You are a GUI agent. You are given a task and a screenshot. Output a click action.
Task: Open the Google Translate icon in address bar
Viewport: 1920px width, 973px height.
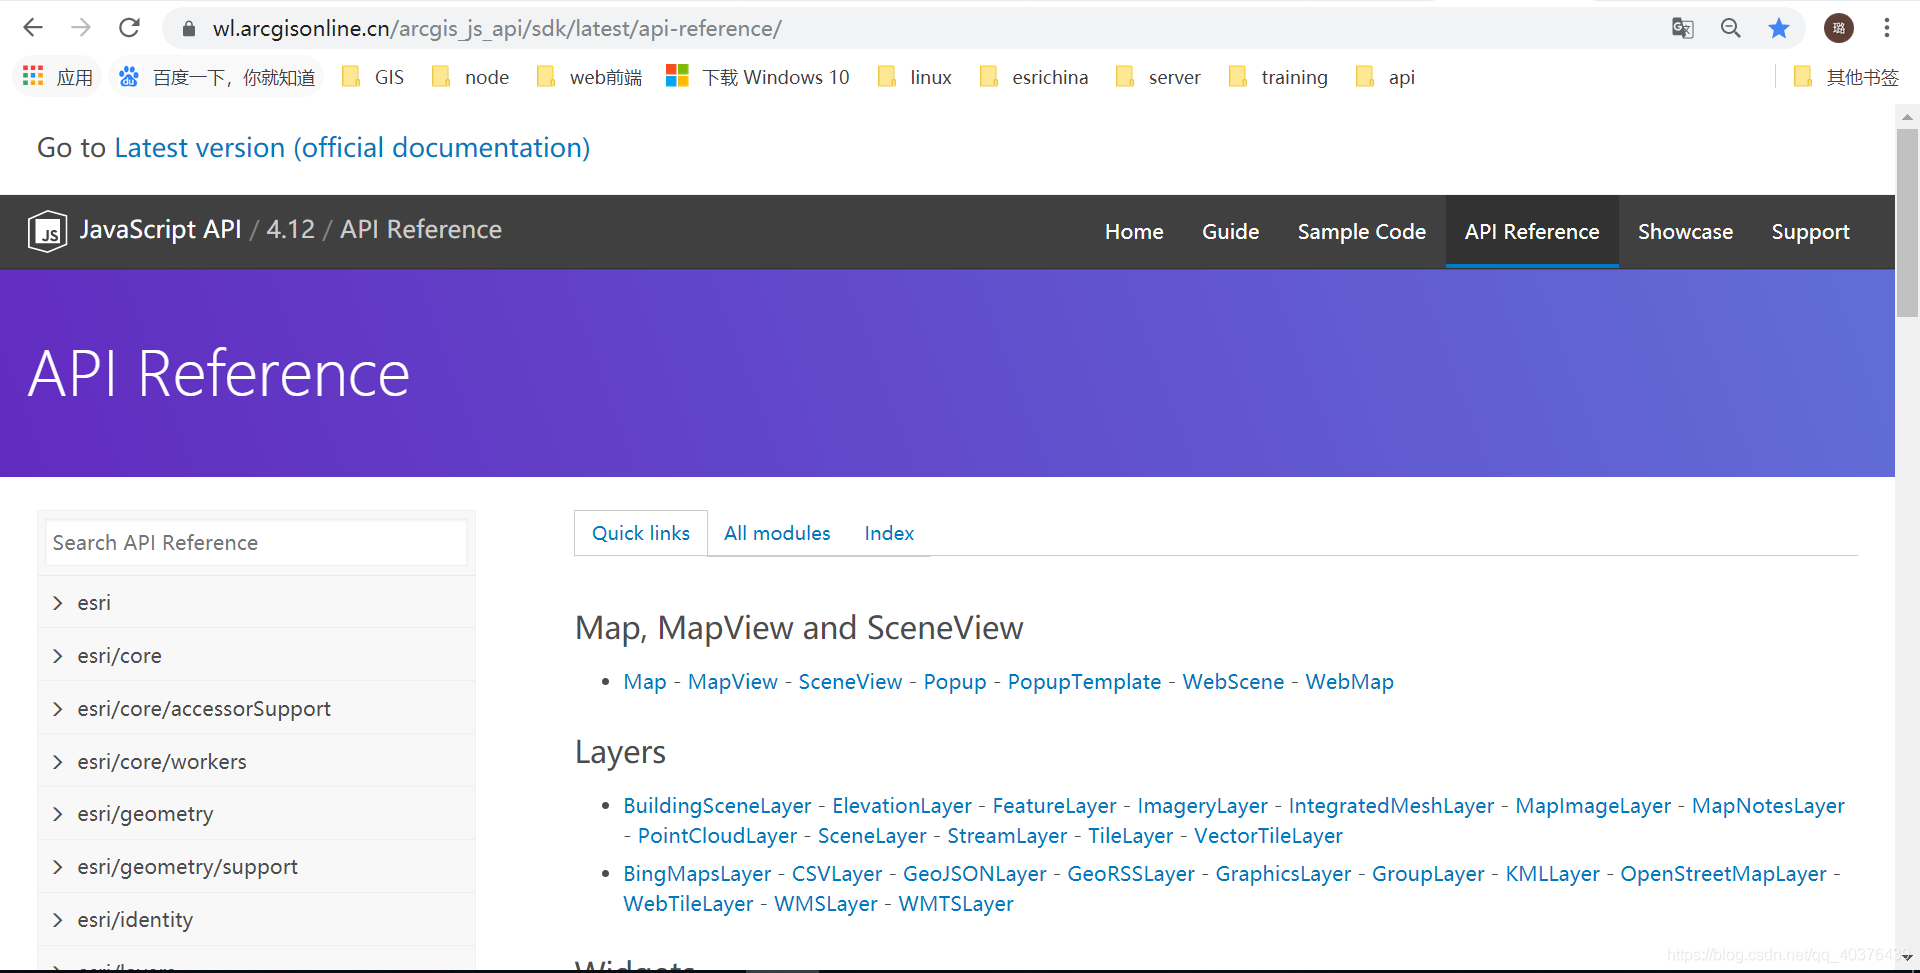[1683, 28]
